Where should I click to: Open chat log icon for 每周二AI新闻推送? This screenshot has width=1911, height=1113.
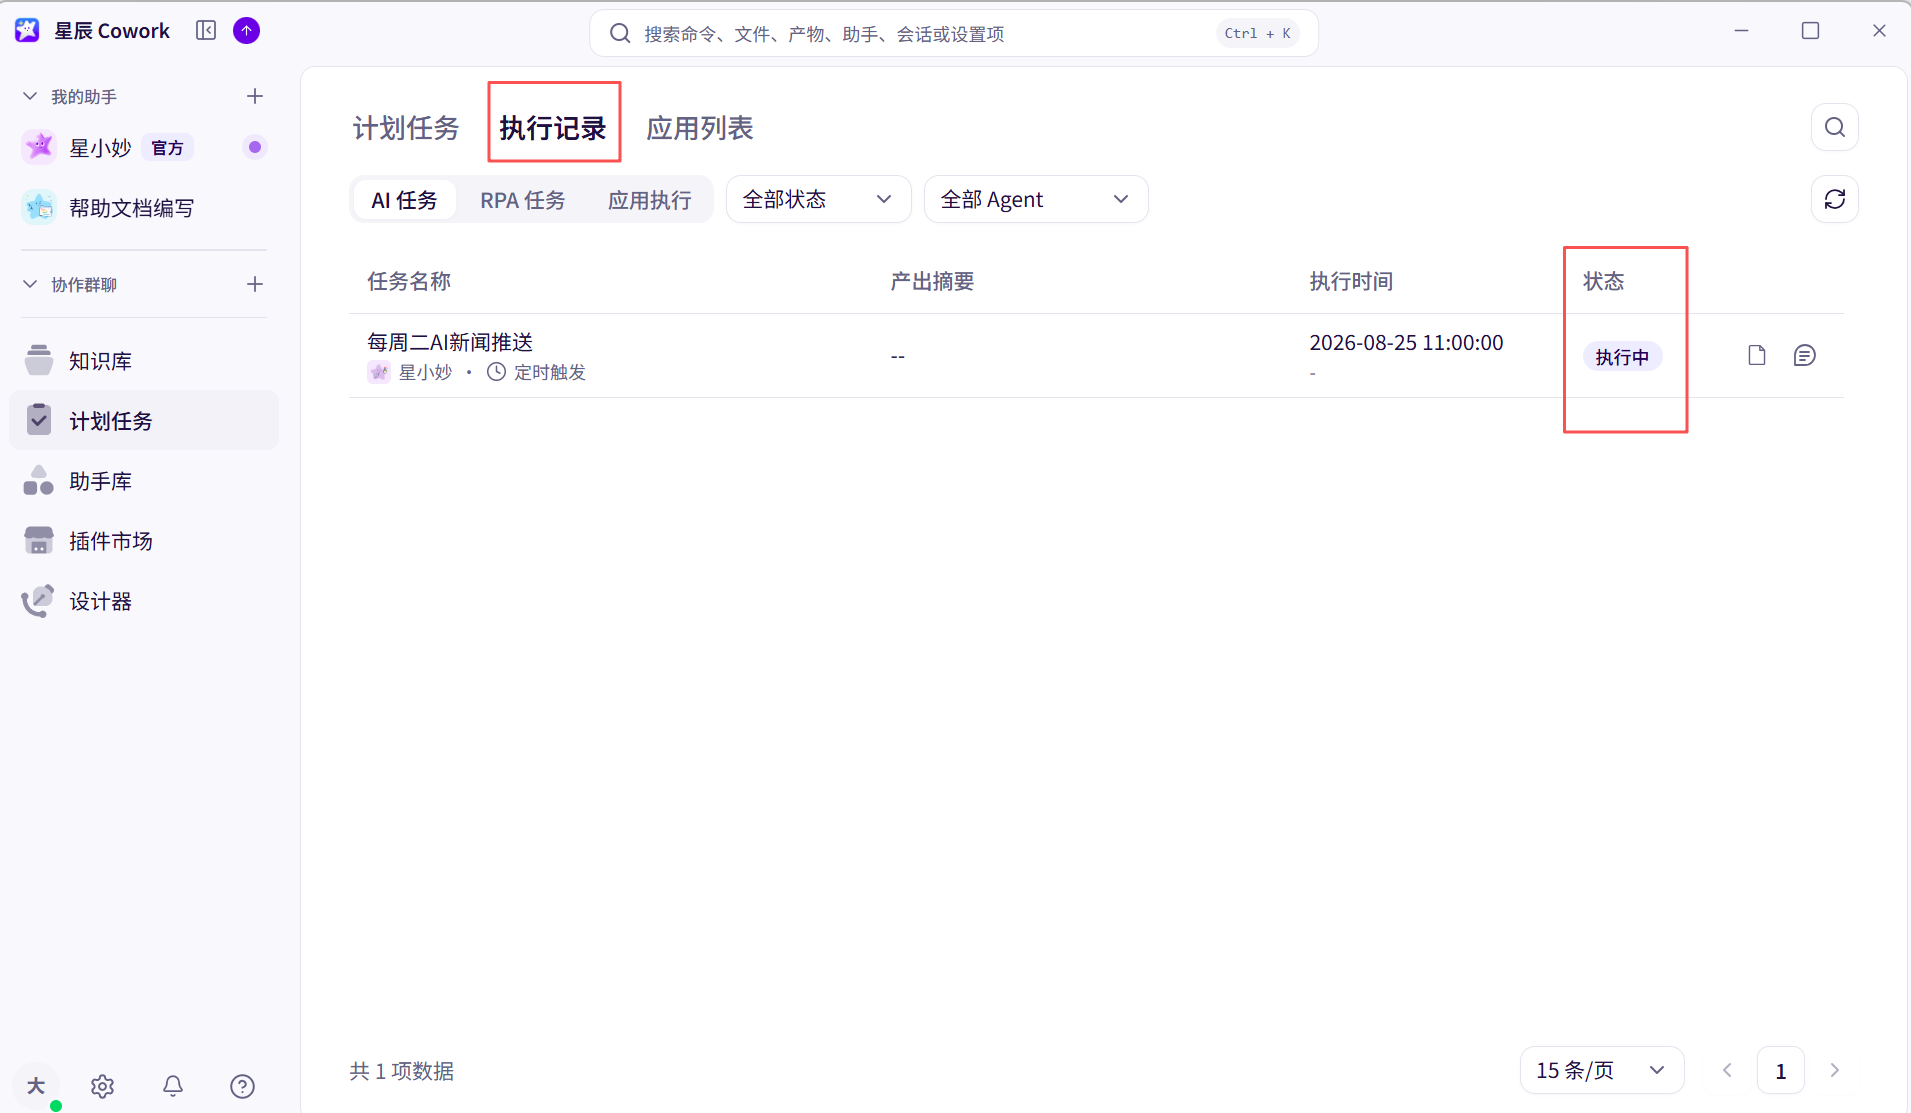1804,355
